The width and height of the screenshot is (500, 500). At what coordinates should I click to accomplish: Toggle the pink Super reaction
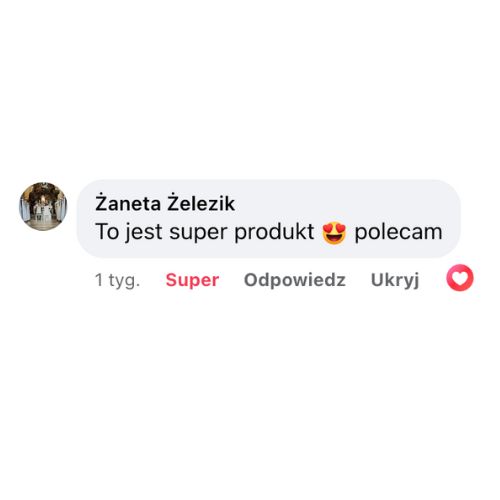click(x=192, y=280)
